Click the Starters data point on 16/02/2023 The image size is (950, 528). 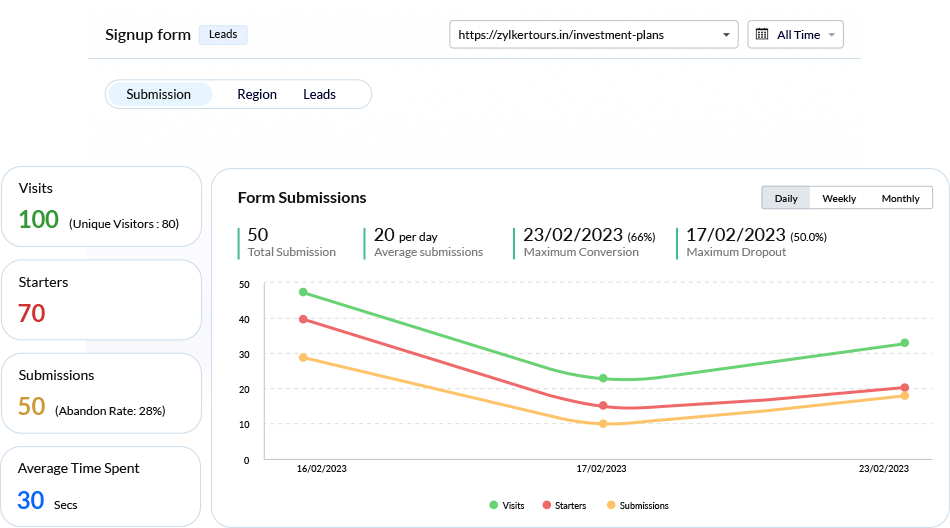(x=303, y=319)
